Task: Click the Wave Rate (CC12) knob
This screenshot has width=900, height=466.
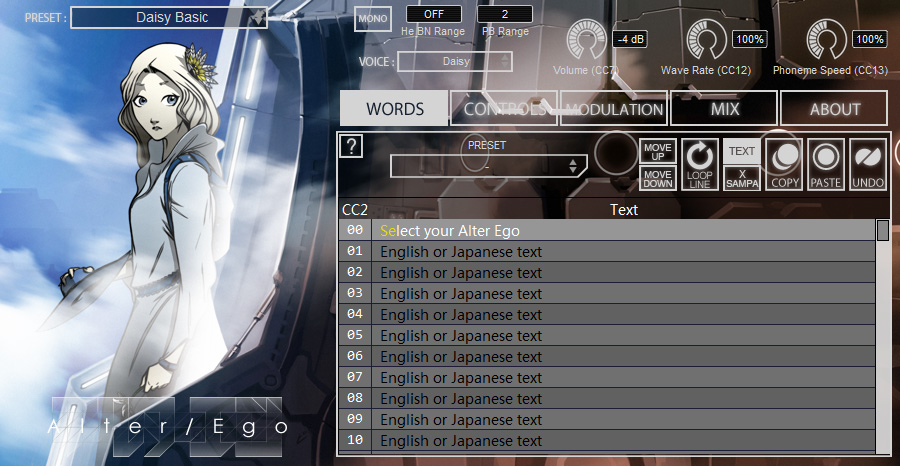Action: point(706,40)
